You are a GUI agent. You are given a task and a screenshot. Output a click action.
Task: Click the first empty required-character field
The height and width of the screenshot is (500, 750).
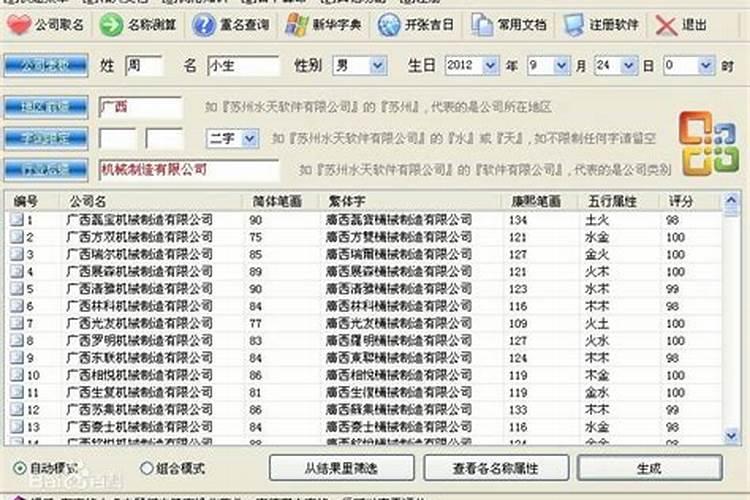tap(117, 139)
